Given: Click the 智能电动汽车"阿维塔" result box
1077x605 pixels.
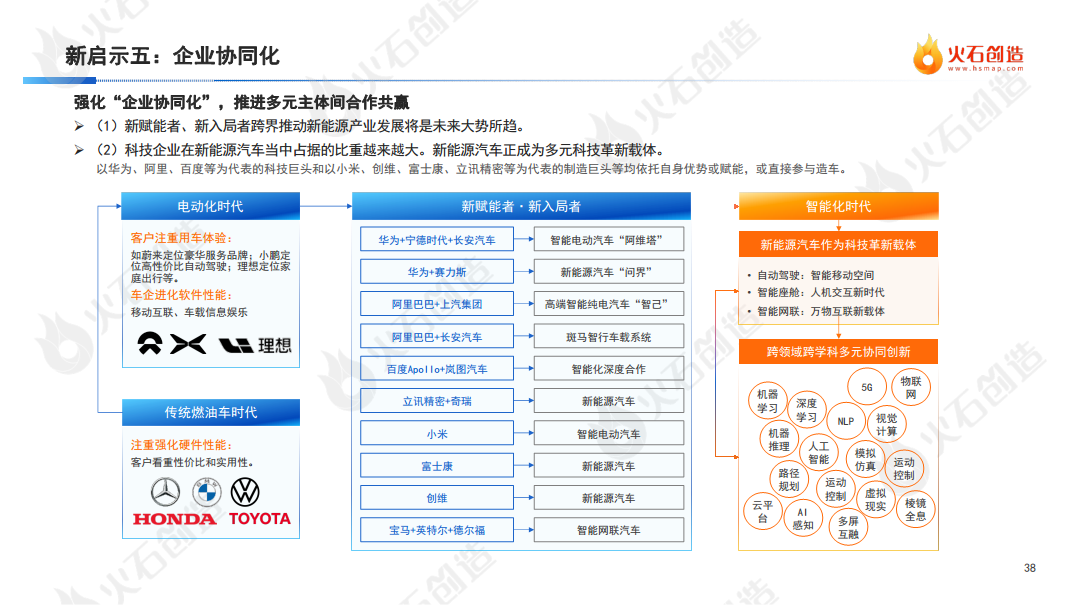Looking at the screenshot, I should click(x=609, y=240).
